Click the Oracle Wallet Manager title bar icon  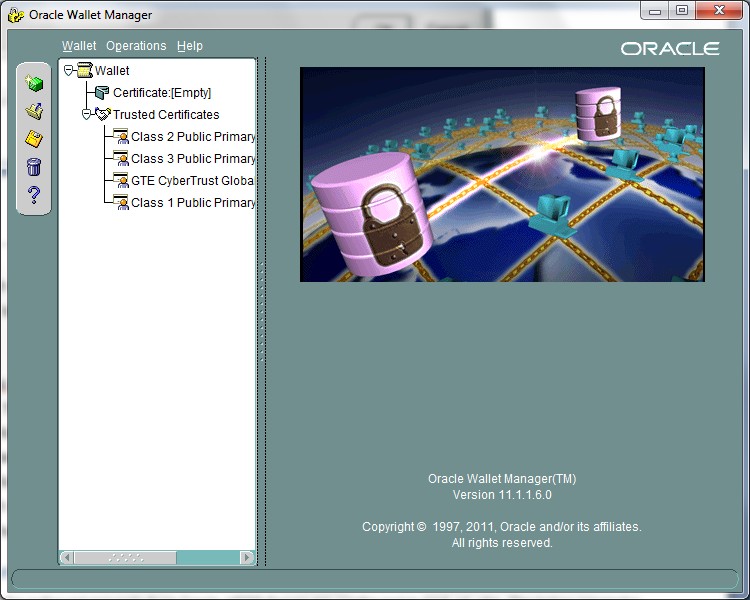16,15
